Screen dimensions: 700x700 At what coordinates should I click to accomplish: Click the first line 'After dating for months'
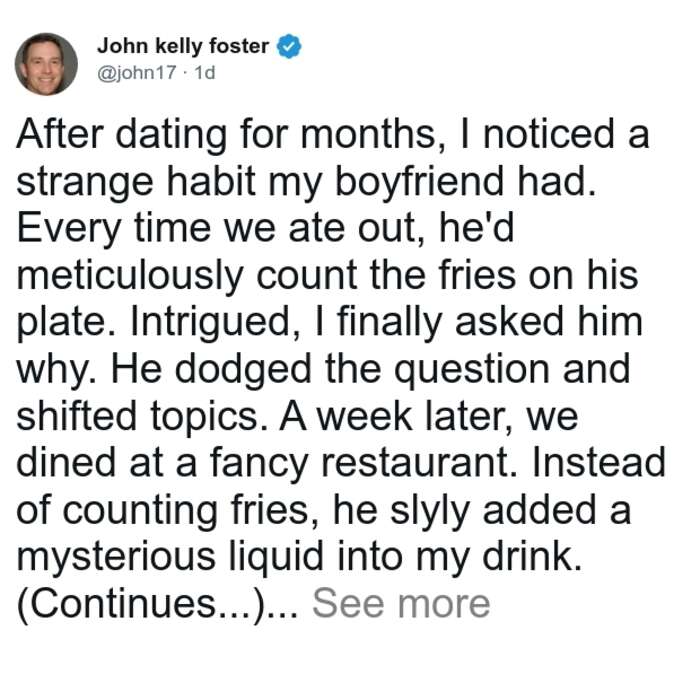[x=226, y=134]
